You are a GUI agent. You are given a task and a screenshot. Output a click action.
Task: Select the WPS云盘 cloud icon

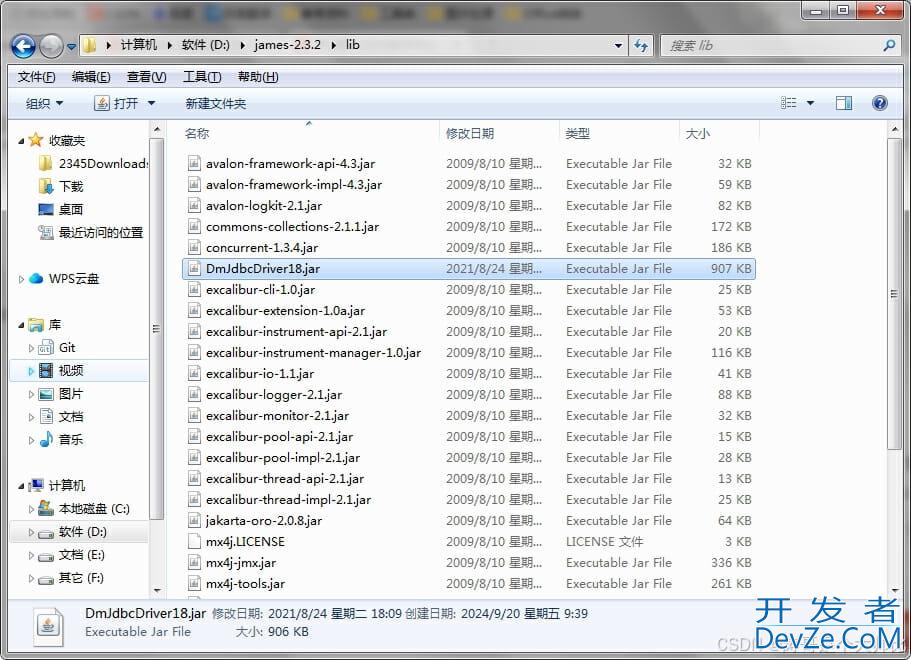tap(37, 279)
